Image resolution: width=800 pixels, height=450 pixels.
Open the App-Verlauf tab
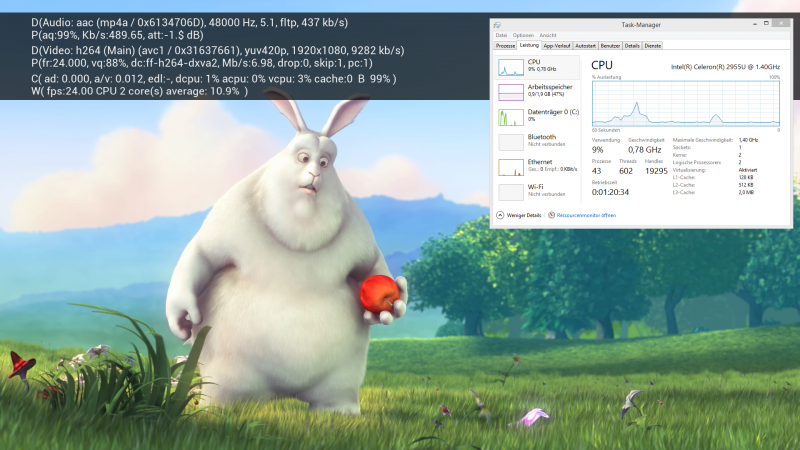tap(557, 46)
